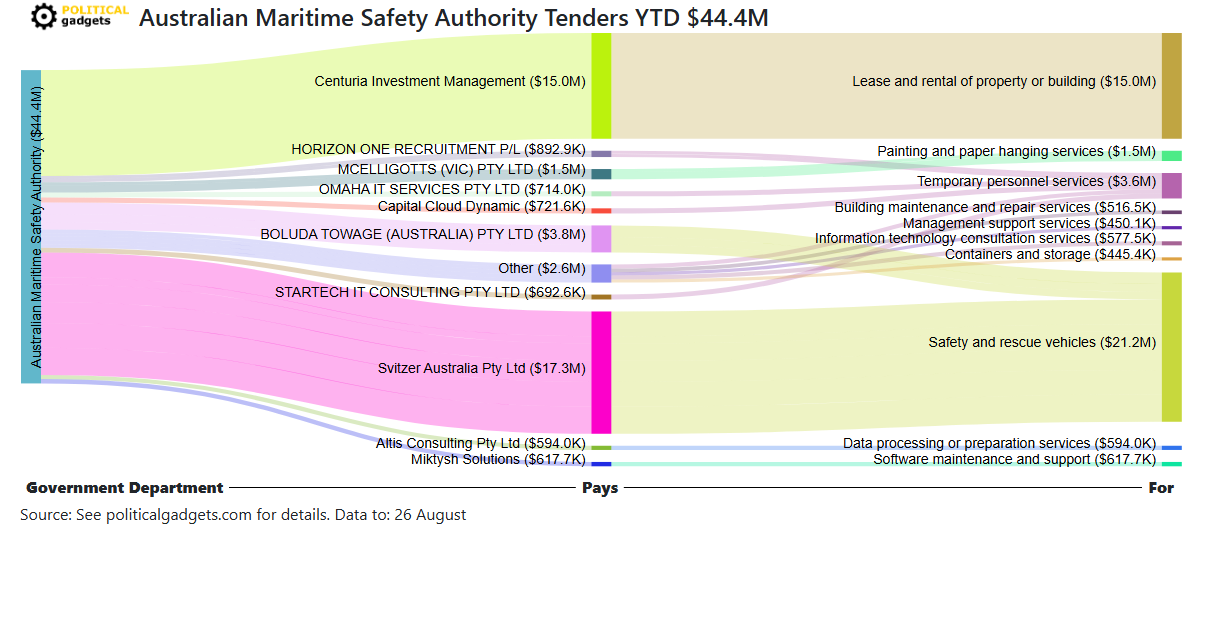This screenshot has height=629, width=1224.
Task: Click the 'Government Department' axis label
Action: point(125,488)
